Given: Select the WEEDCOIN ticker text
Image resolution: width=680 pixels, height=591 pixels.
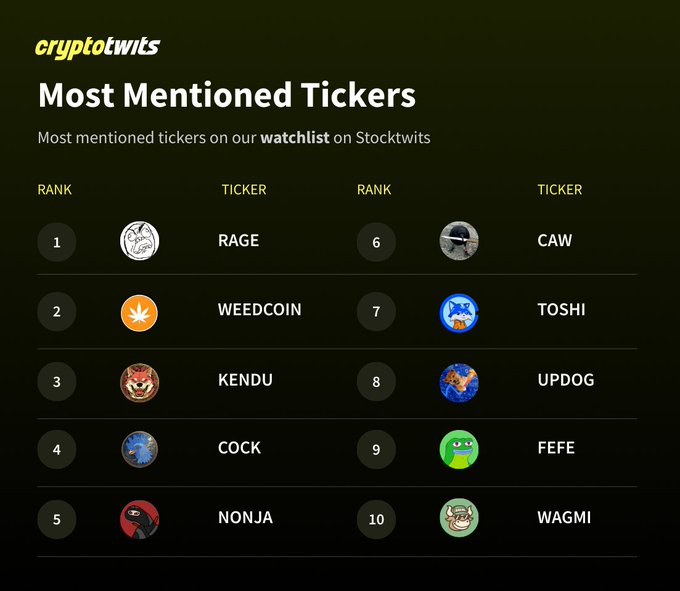Looking at the screenshot, I should coord(259,310).
